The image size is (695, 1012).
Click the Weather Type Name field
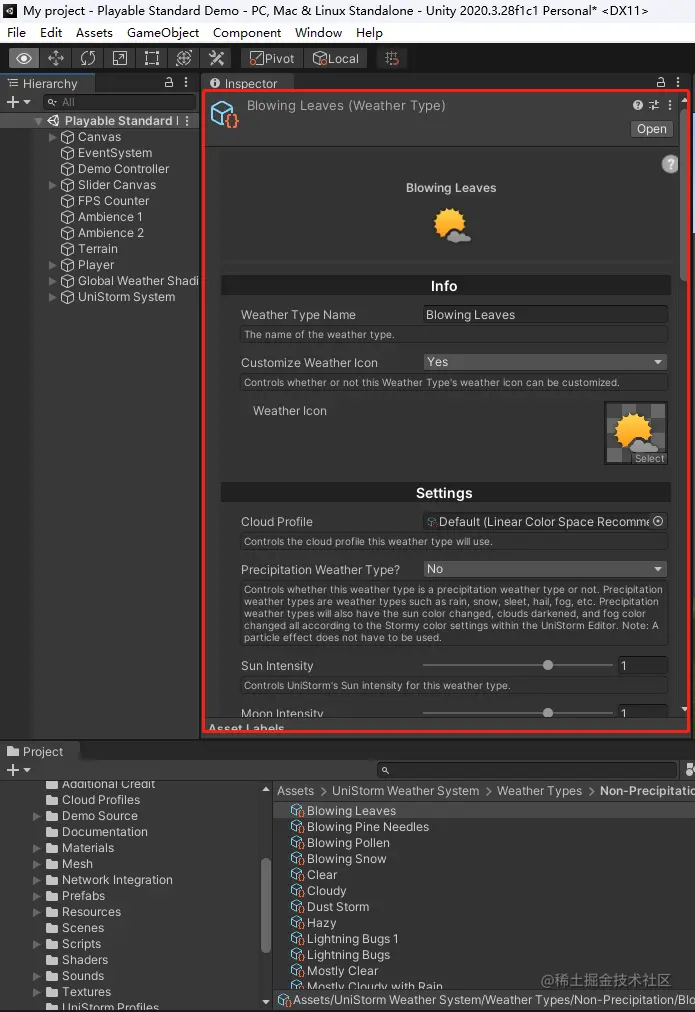tap(545, 314)
